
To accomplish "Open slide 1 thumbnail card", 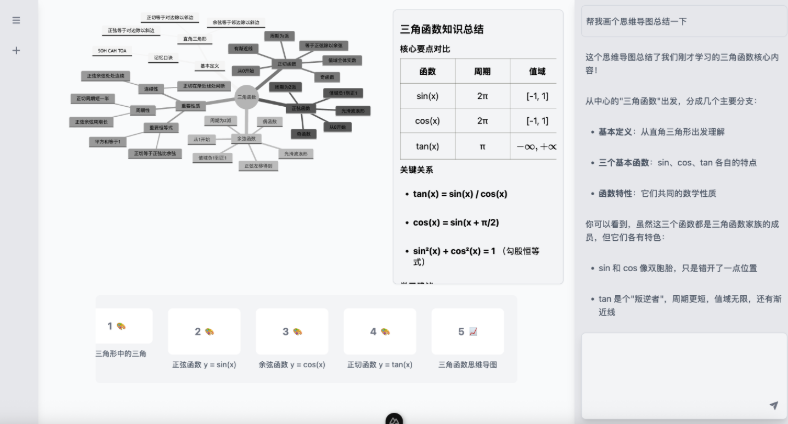I will pos(124,326).
